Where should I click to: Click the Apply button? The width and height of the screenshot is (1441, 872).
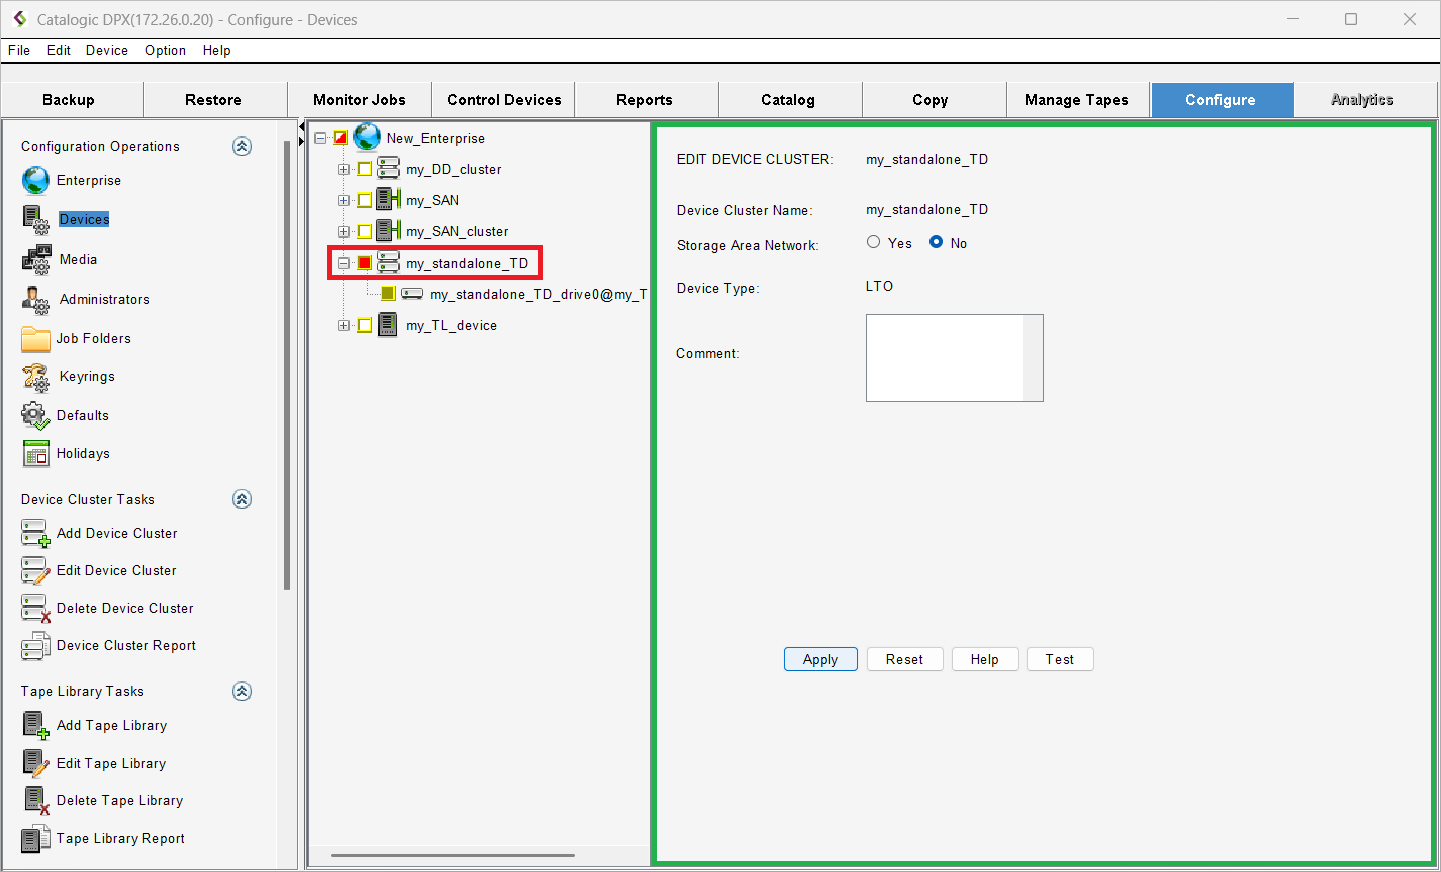[820, 659]
